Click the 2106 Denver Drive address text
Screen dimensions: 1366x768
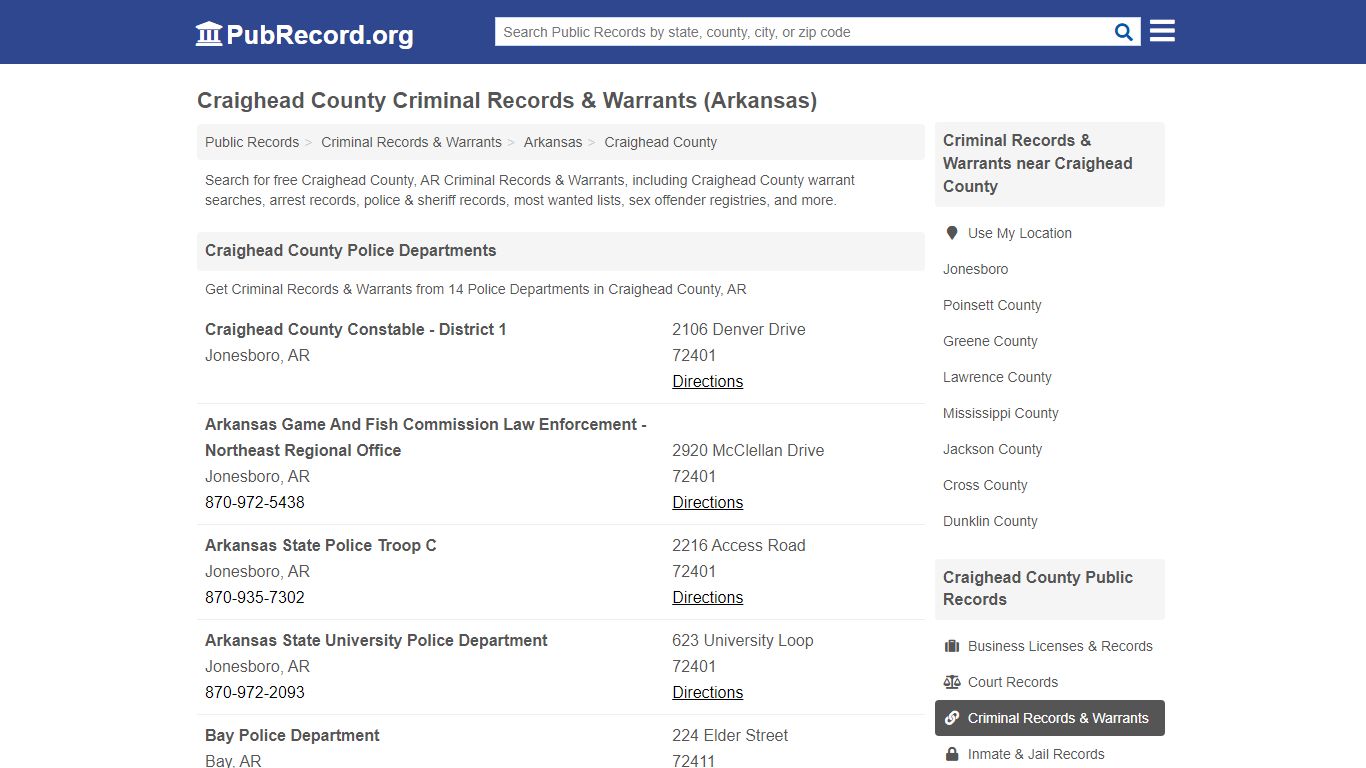click(x=738, y=329)
